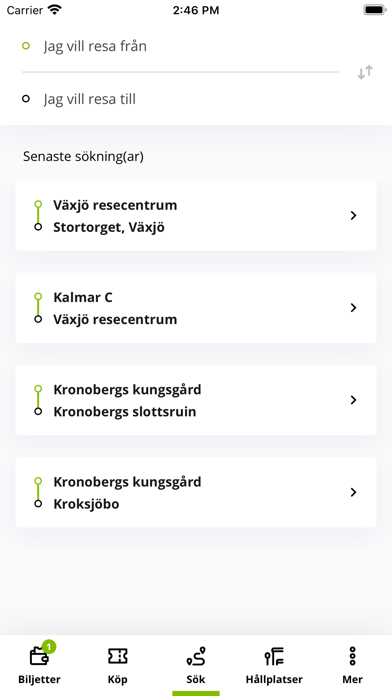Open chevron for Växjö resecentrum to Stortorget

(x=353, y=216)
